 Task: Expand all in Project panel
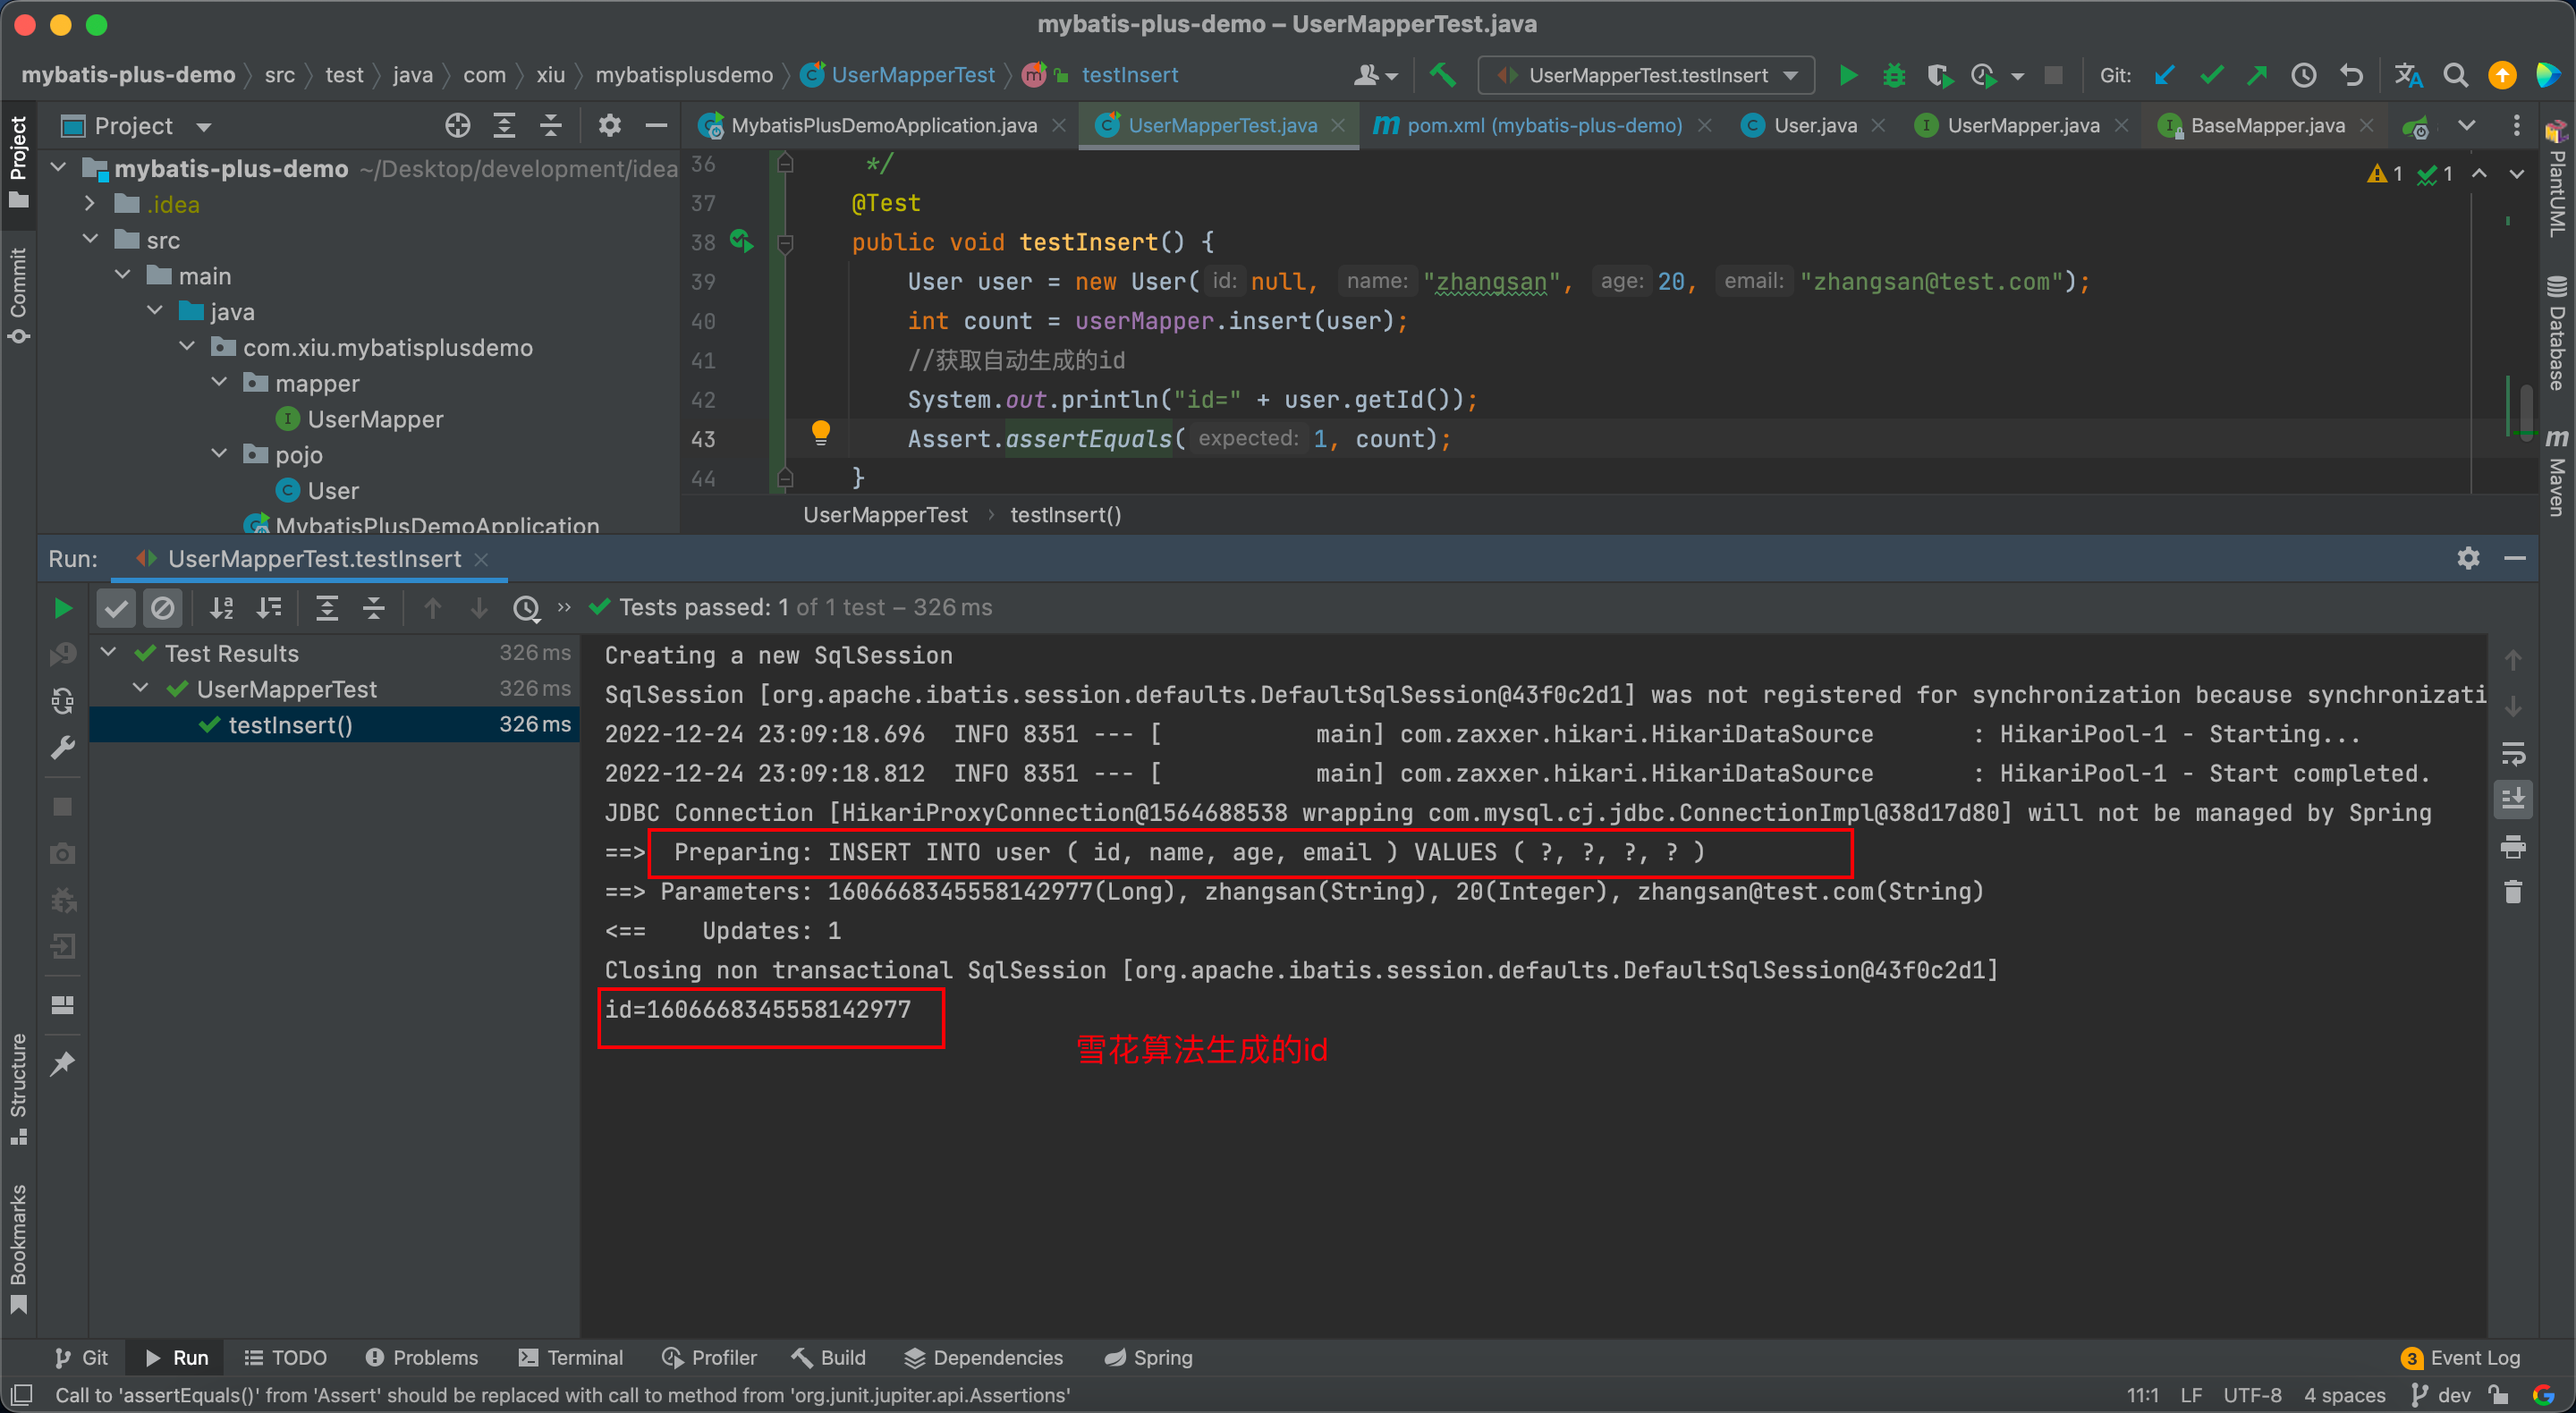click(x=504, y=125)
